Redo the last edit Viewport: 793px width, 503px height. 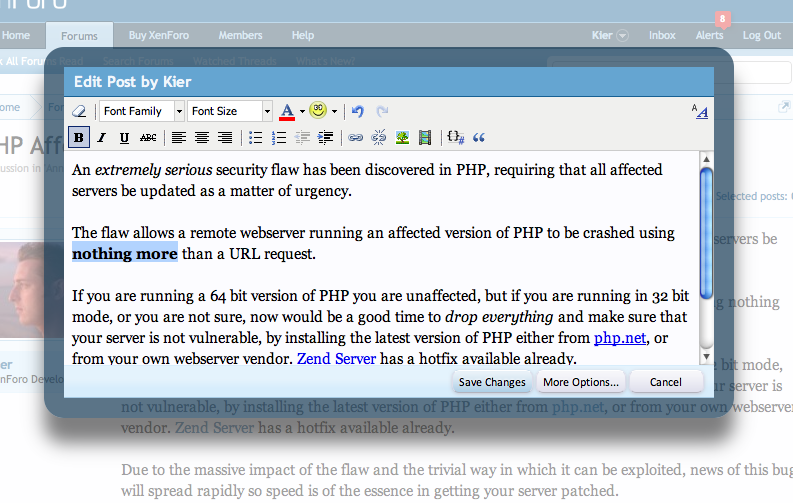[x=382, y=111]
